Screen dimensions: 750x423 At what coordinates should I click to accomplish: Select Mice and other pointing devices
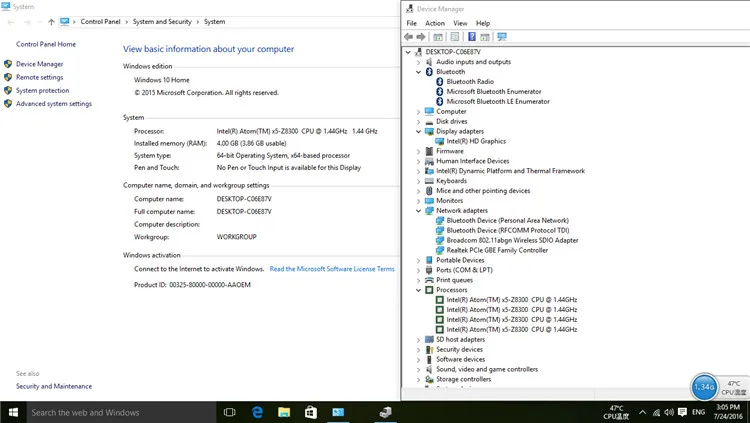483,190
